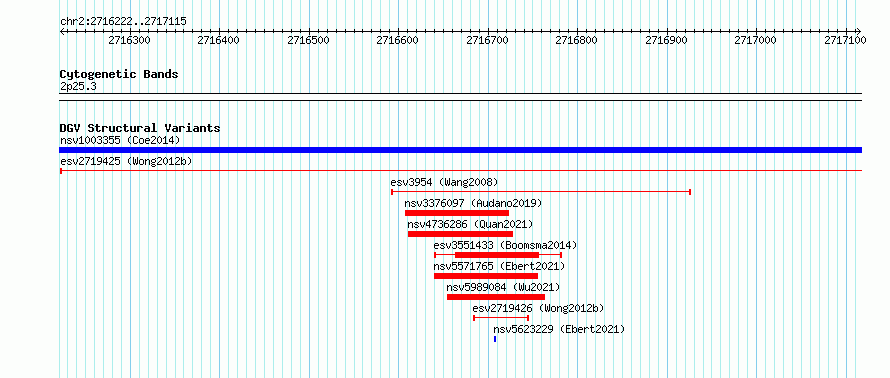The height and width of the screenshot is (378, 890).
Task: Click the 2716800 ruler tick label
Action: pos(577,40)
